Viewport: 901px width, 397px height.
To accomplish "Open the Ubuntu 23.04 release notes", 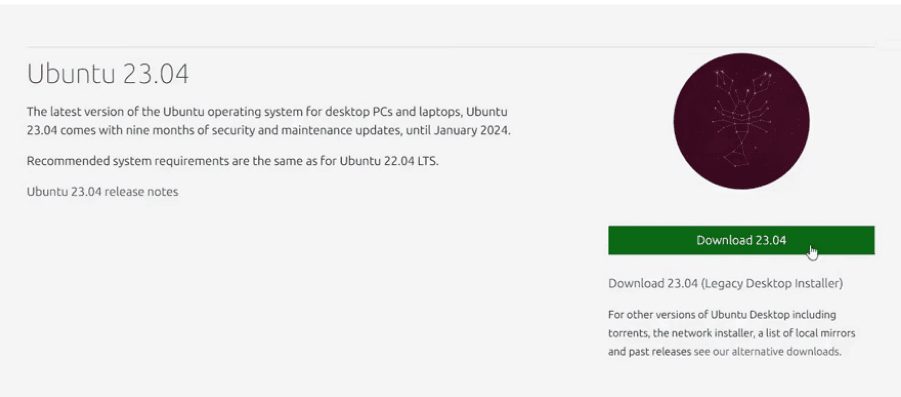I will [x=102, y=192].
